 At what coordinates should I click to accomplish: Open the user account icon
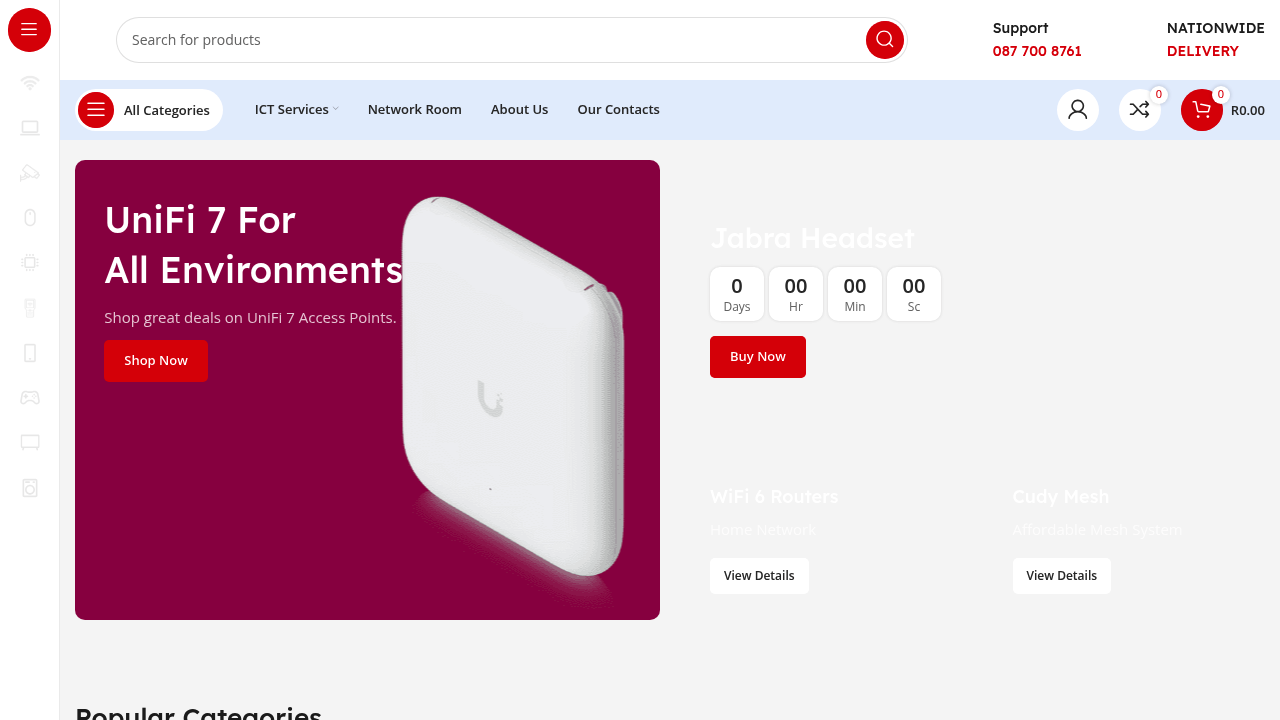[x=1078, y=110]
